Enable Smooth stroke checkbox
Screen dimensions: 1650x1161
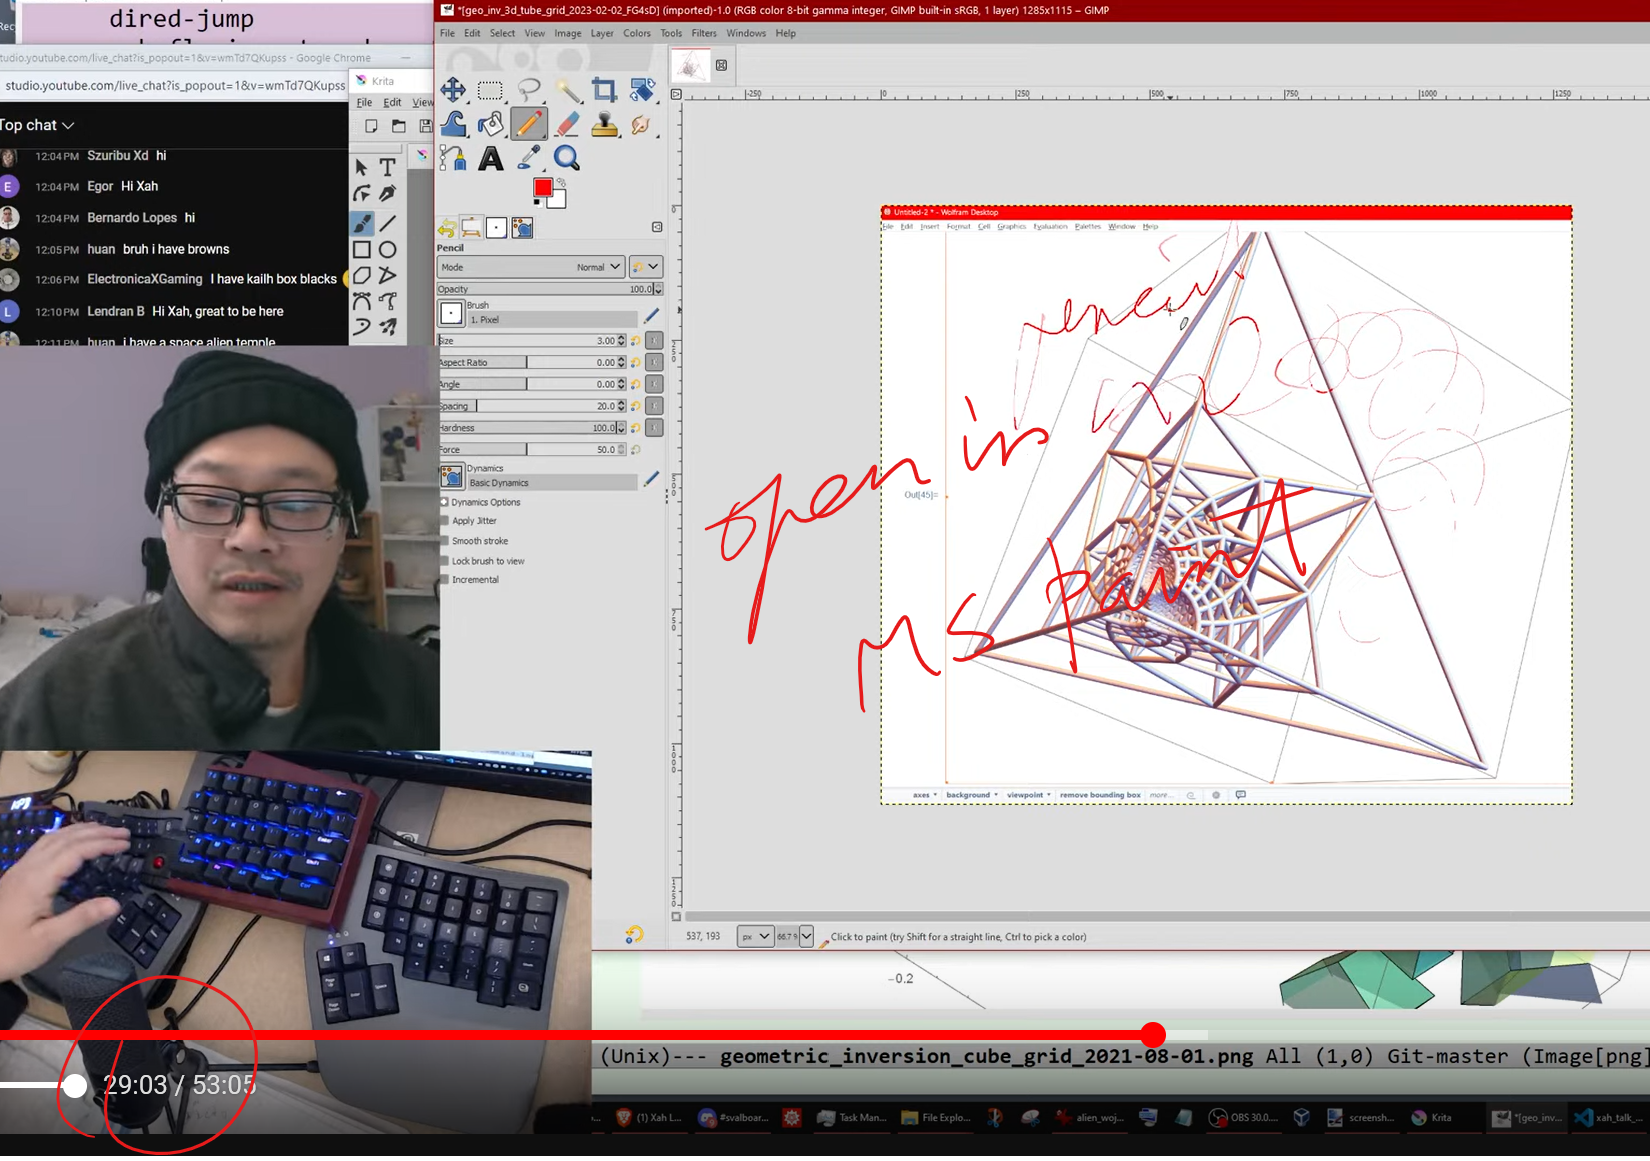[x=445, y=541]
